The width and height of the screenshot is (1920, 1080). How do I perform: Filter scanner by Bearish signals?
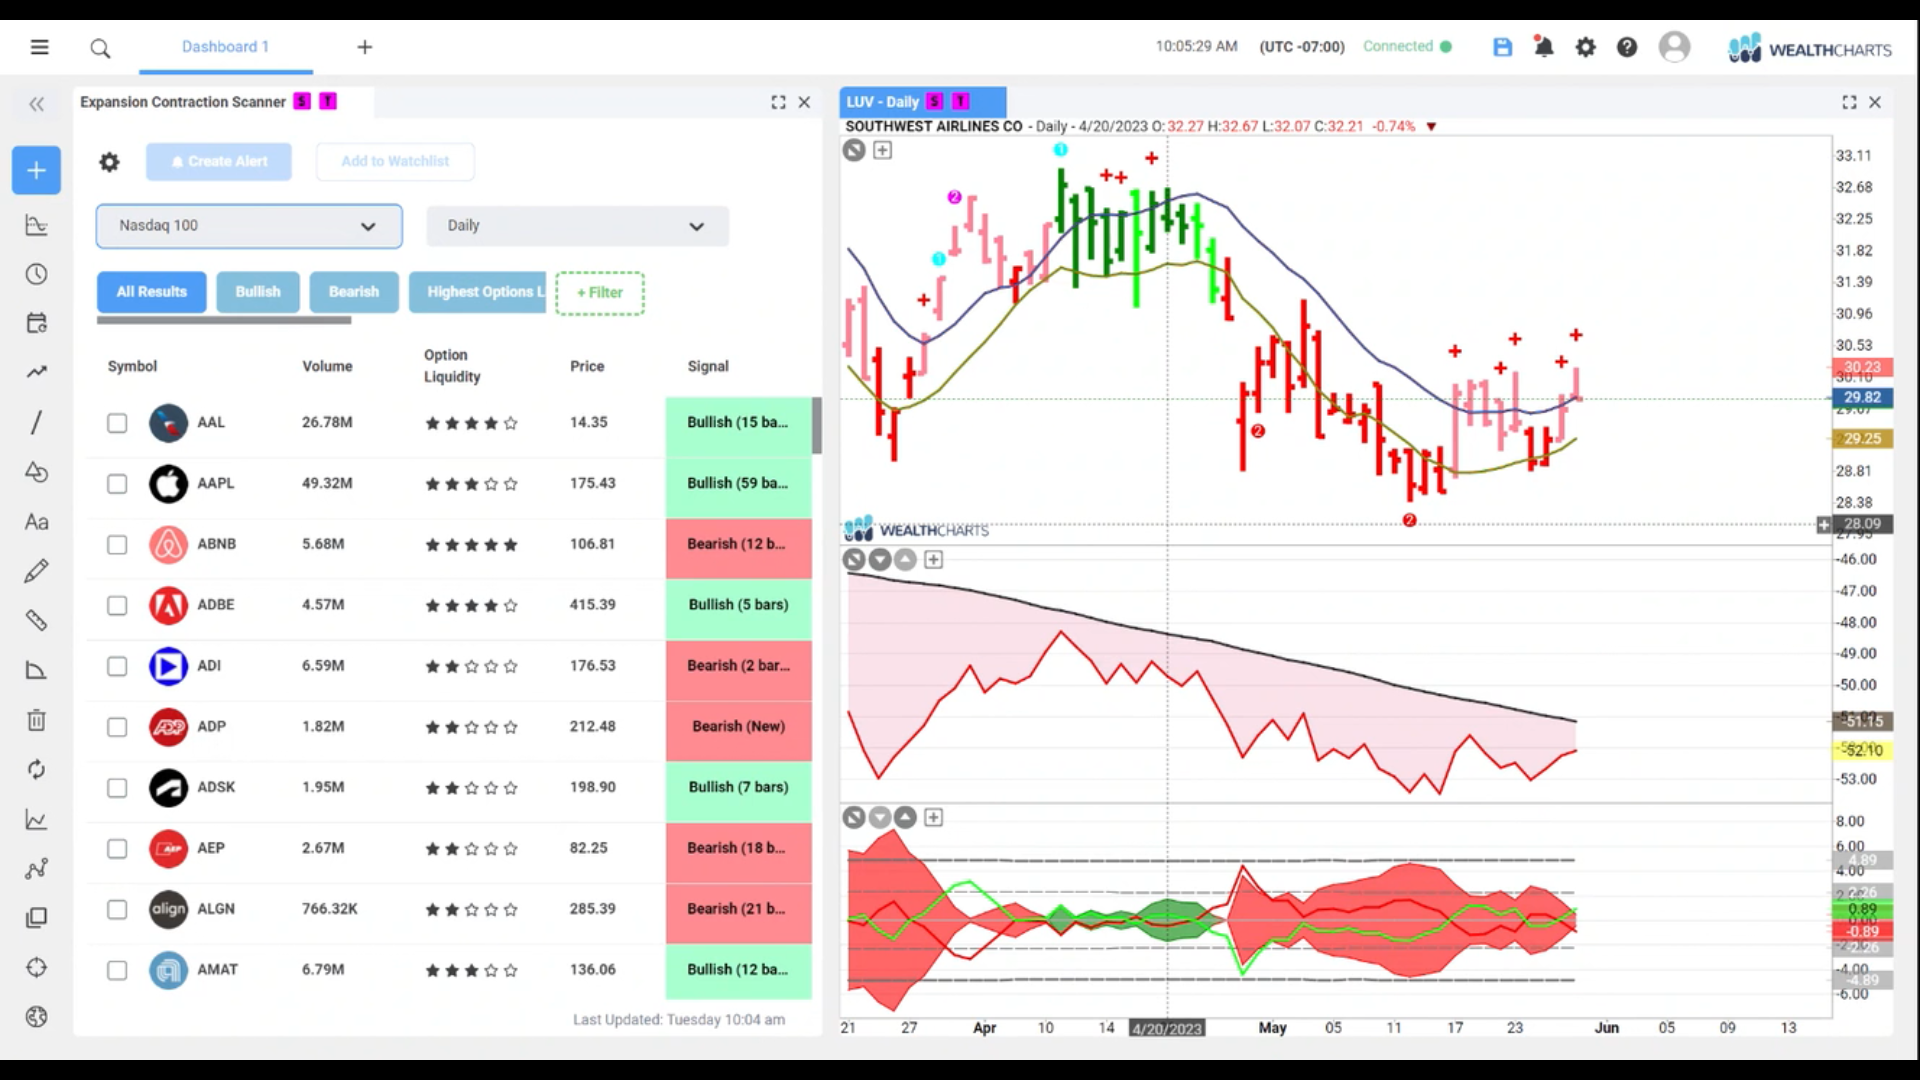[354, 292]
